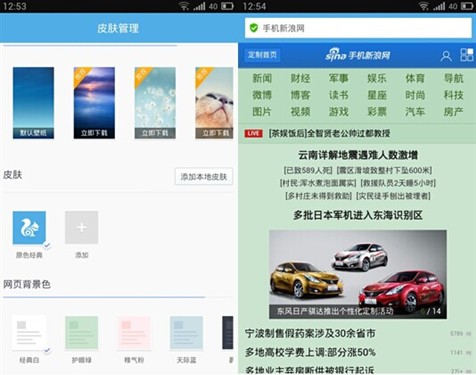Viewport: 476px width, 375px height.
Task: Click the 网页背景色 section heading
Action: (27, 284)
